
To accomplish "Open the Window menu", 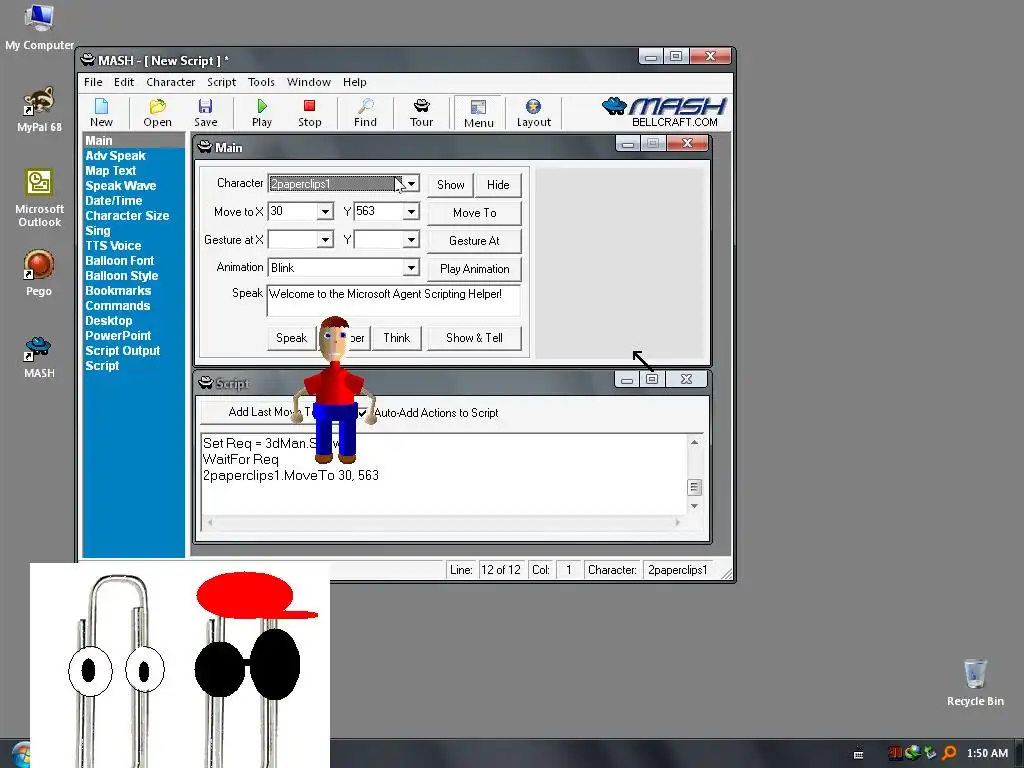I will tap(308, 82).
